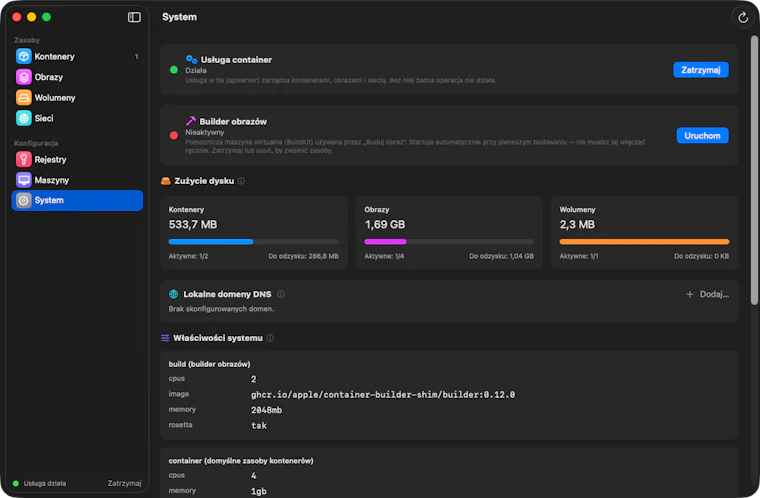Click the 2,3 MB value
Screen dimensions: 760x498
pos(577,225)
